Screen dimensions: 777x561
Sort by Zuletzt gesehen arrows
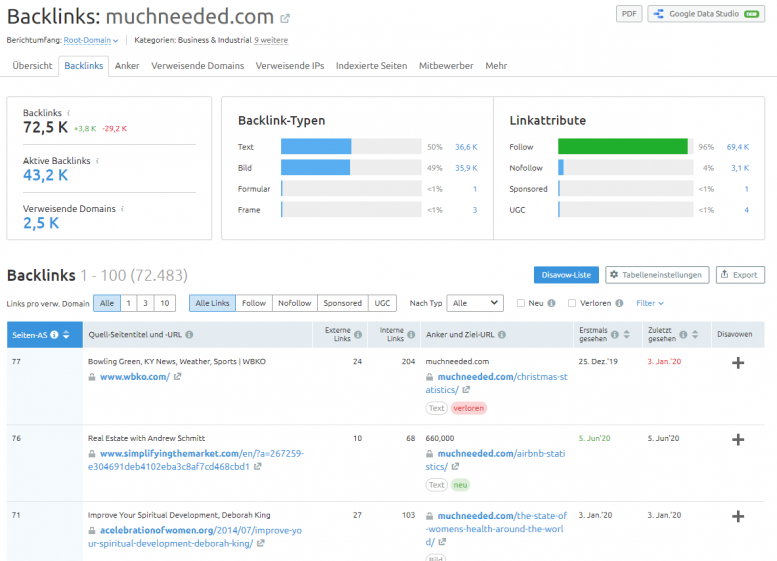pos(695,335)
